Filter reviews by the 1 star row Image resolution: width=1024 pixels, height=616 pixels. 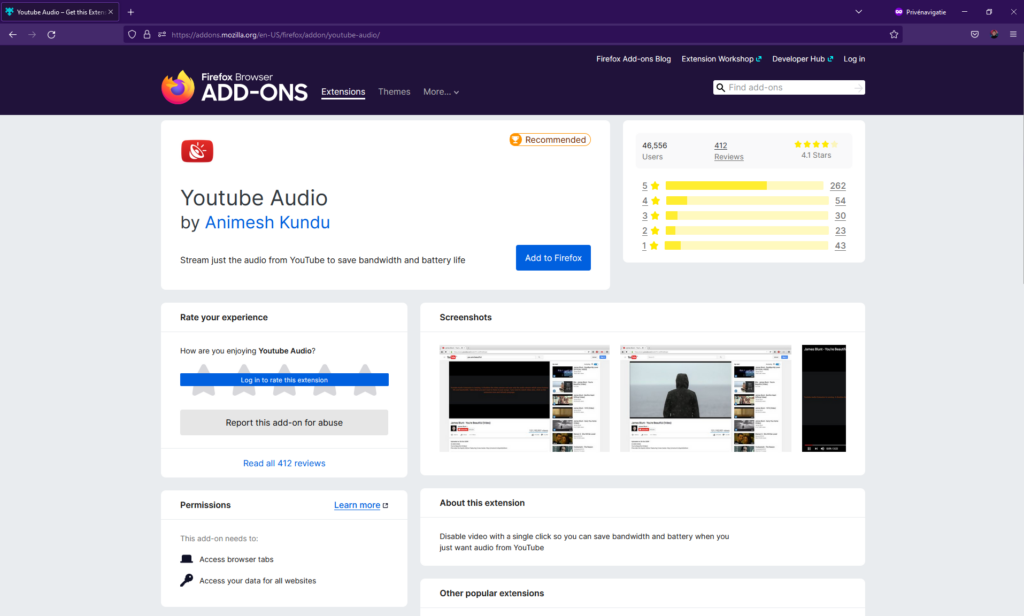744,246
